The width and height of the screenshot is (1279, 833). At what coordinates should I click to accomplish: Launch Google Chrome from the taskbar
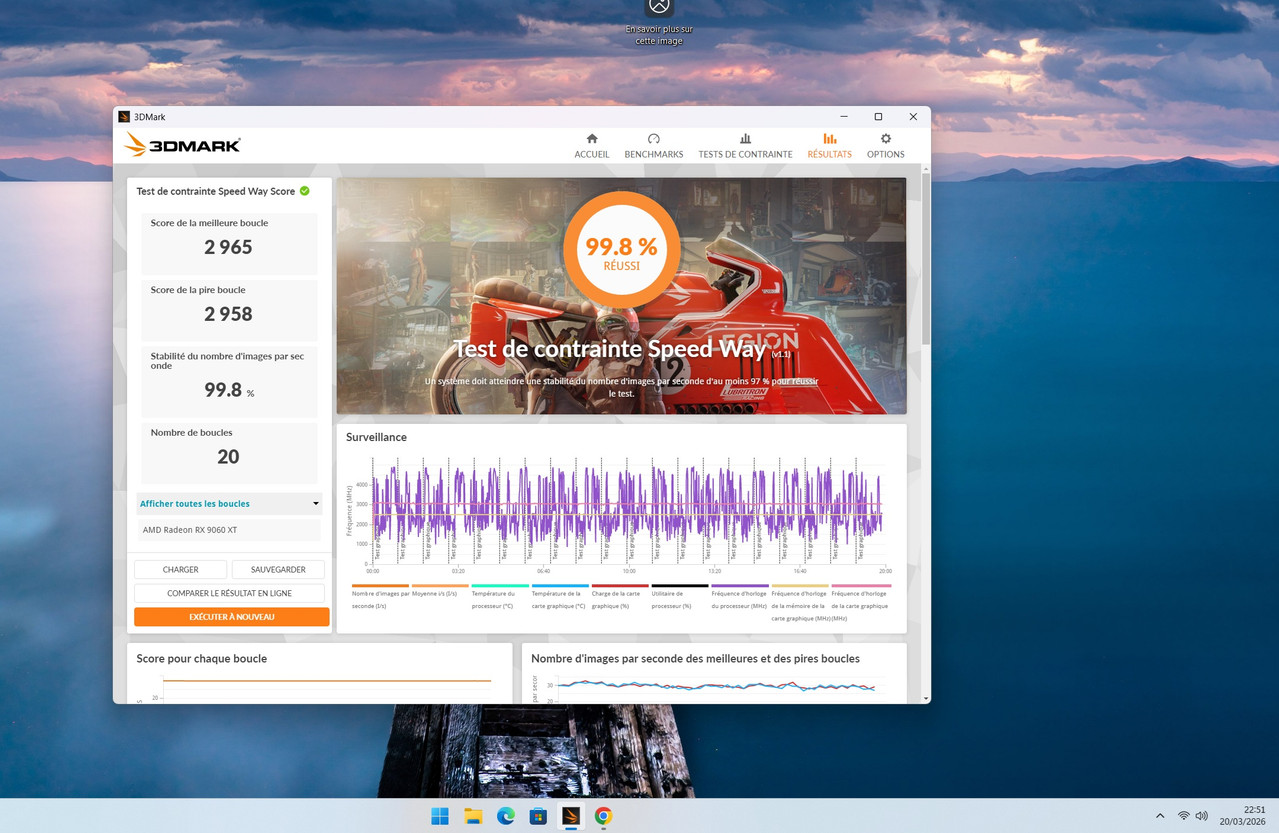coord(603,816)
